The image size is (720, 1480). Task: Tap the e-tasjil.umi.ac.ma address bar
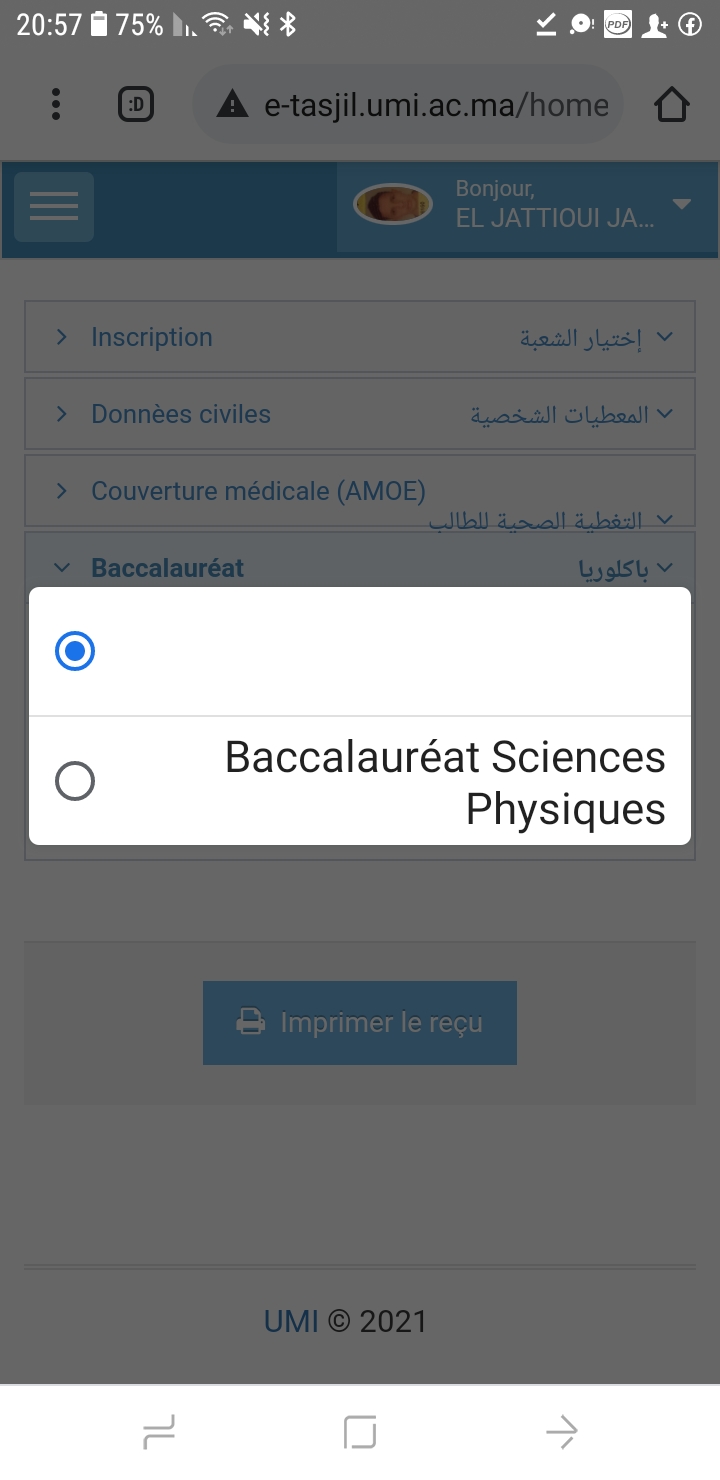click(x=435, y=105)
